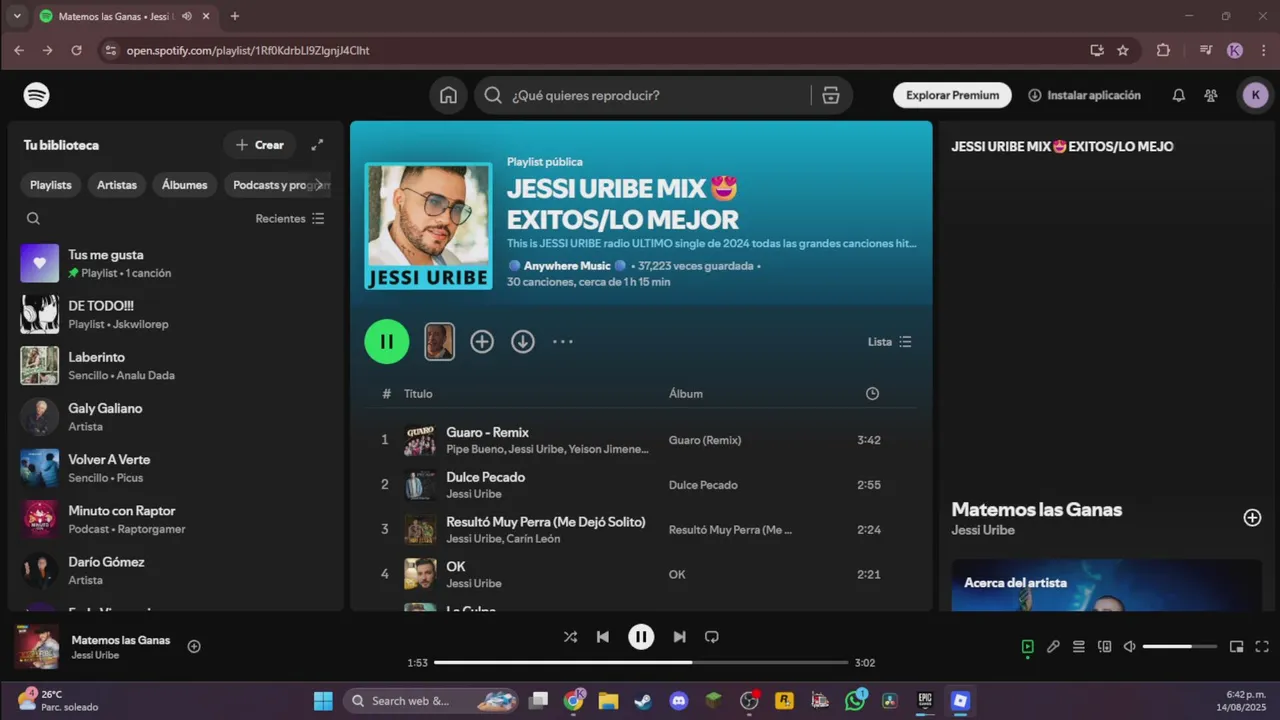The image size is (1280, 720).
Task: Open the Lista view options dropdown
Action: (x=890, y=342)
